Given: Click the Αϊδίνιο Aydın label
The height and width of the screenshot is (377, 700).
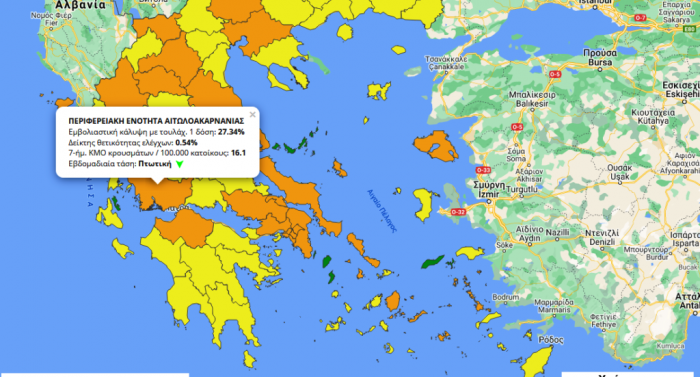Looking at the screenshot, I should [x=529, y=234].
